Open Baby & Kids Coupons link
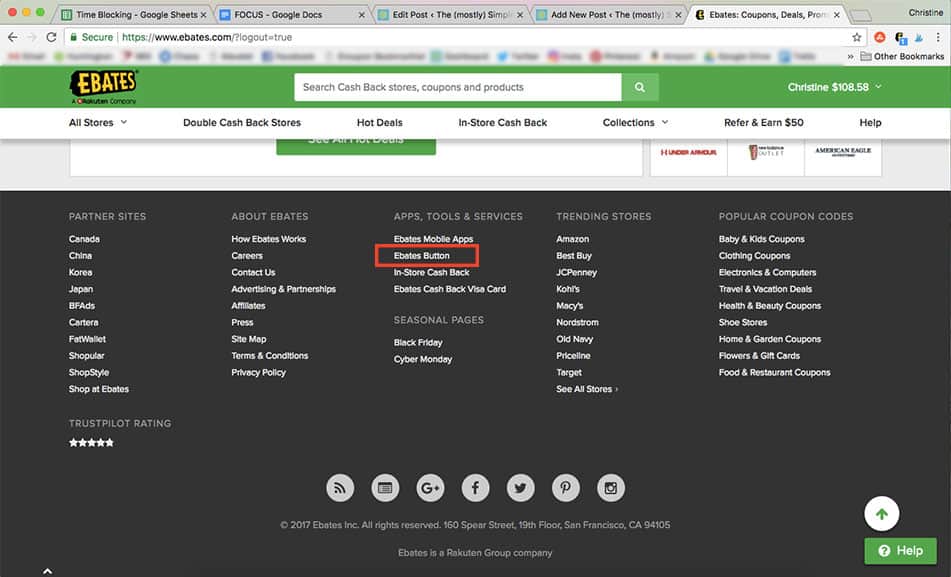The image size is (951, 577). [x=762, y=239]
